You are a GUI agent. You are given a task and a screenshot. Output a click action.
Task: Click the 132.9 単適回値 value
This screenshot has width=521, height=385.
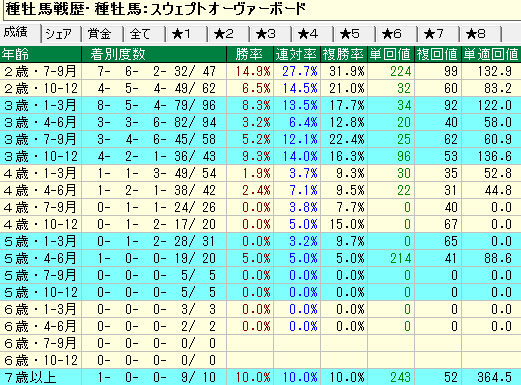pos(494,71)
